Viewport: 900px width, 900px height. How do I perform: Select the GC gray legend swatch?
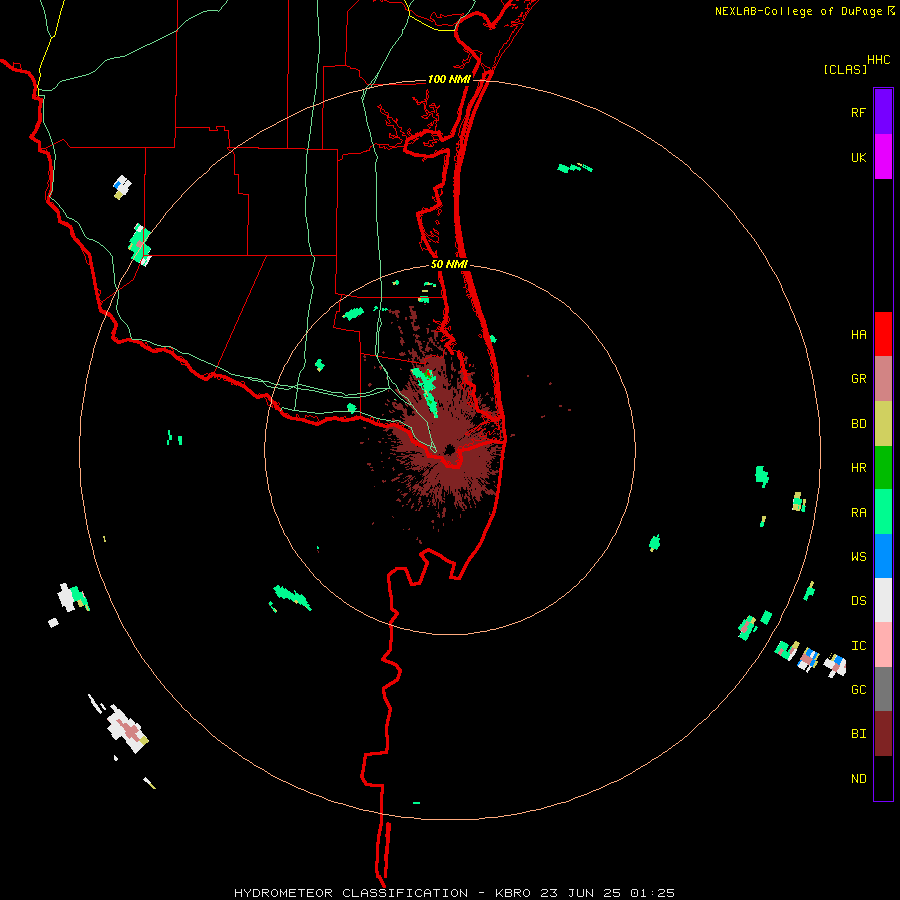click(x=883, y=689)
